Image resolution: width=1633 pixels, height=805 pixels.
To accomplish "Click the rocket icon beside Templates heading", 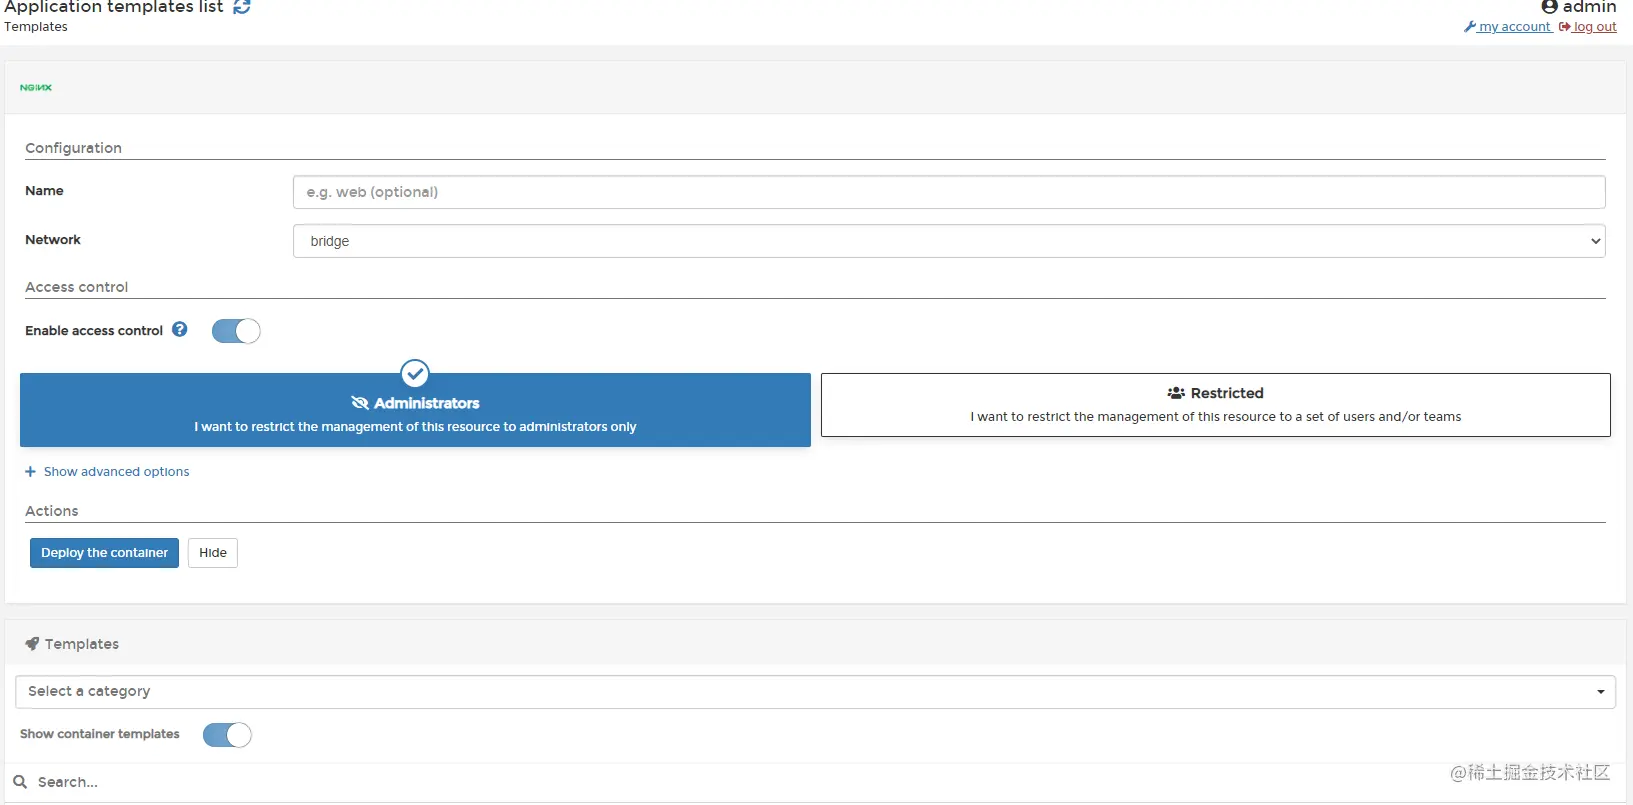I will pos(32,644).
